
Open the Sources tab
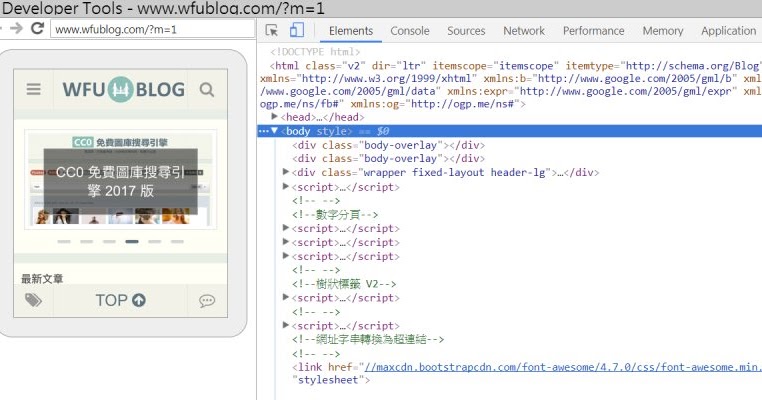pyautogui.click(x=466, y=31)
